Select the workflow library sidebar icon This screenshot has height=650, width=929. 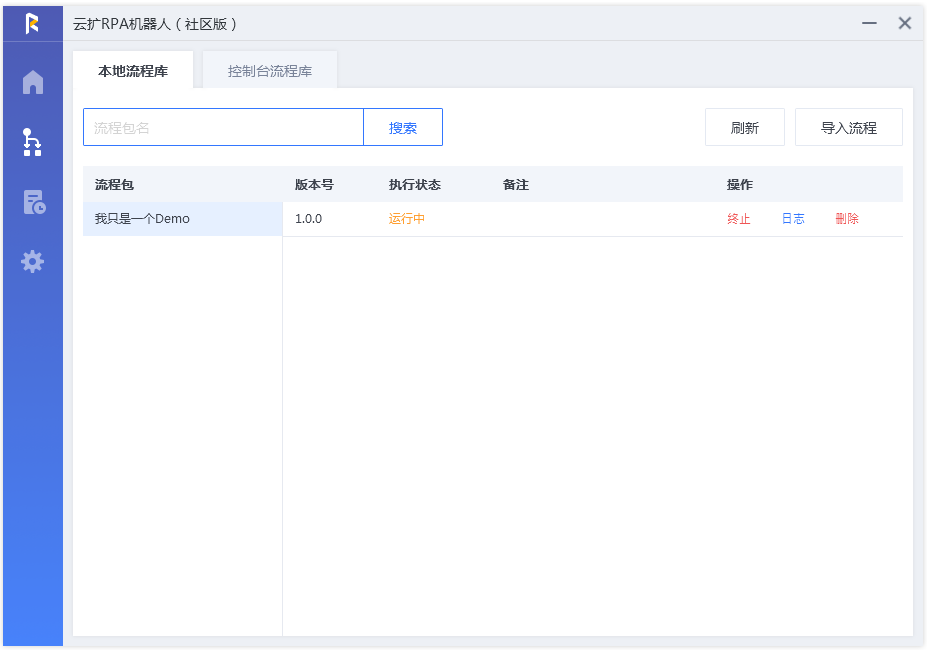point(33,142)
